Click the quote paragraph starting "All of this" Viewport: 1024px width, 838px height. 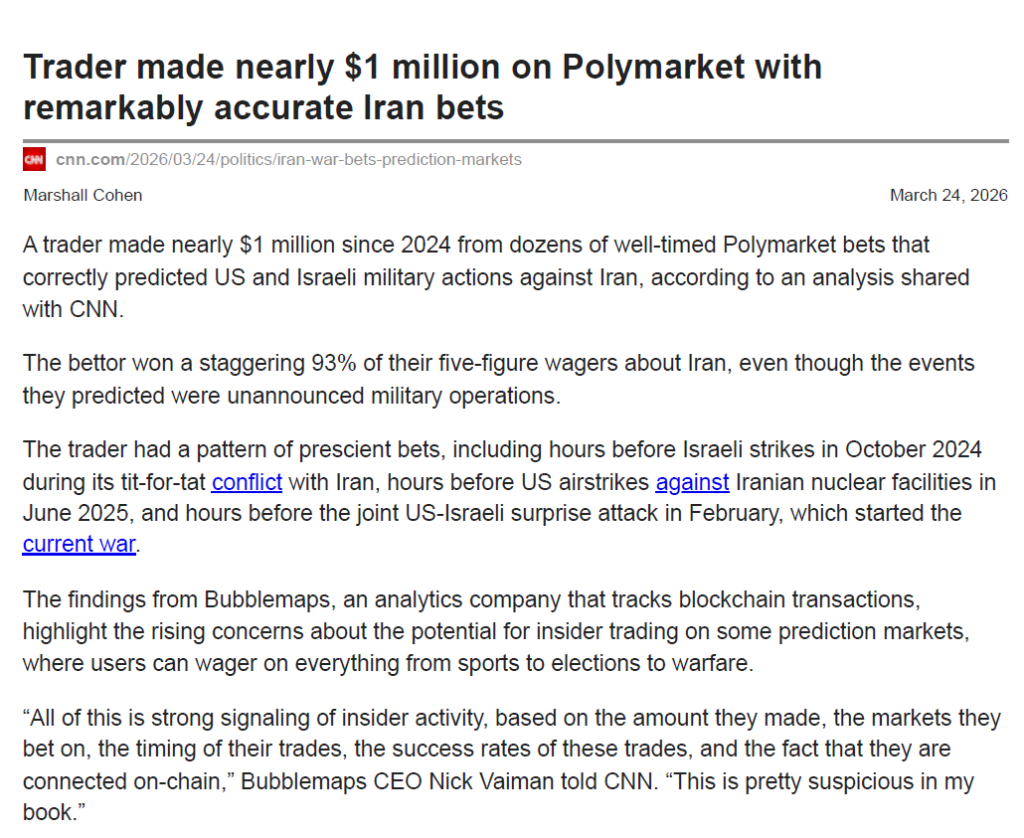pos(511,765)
